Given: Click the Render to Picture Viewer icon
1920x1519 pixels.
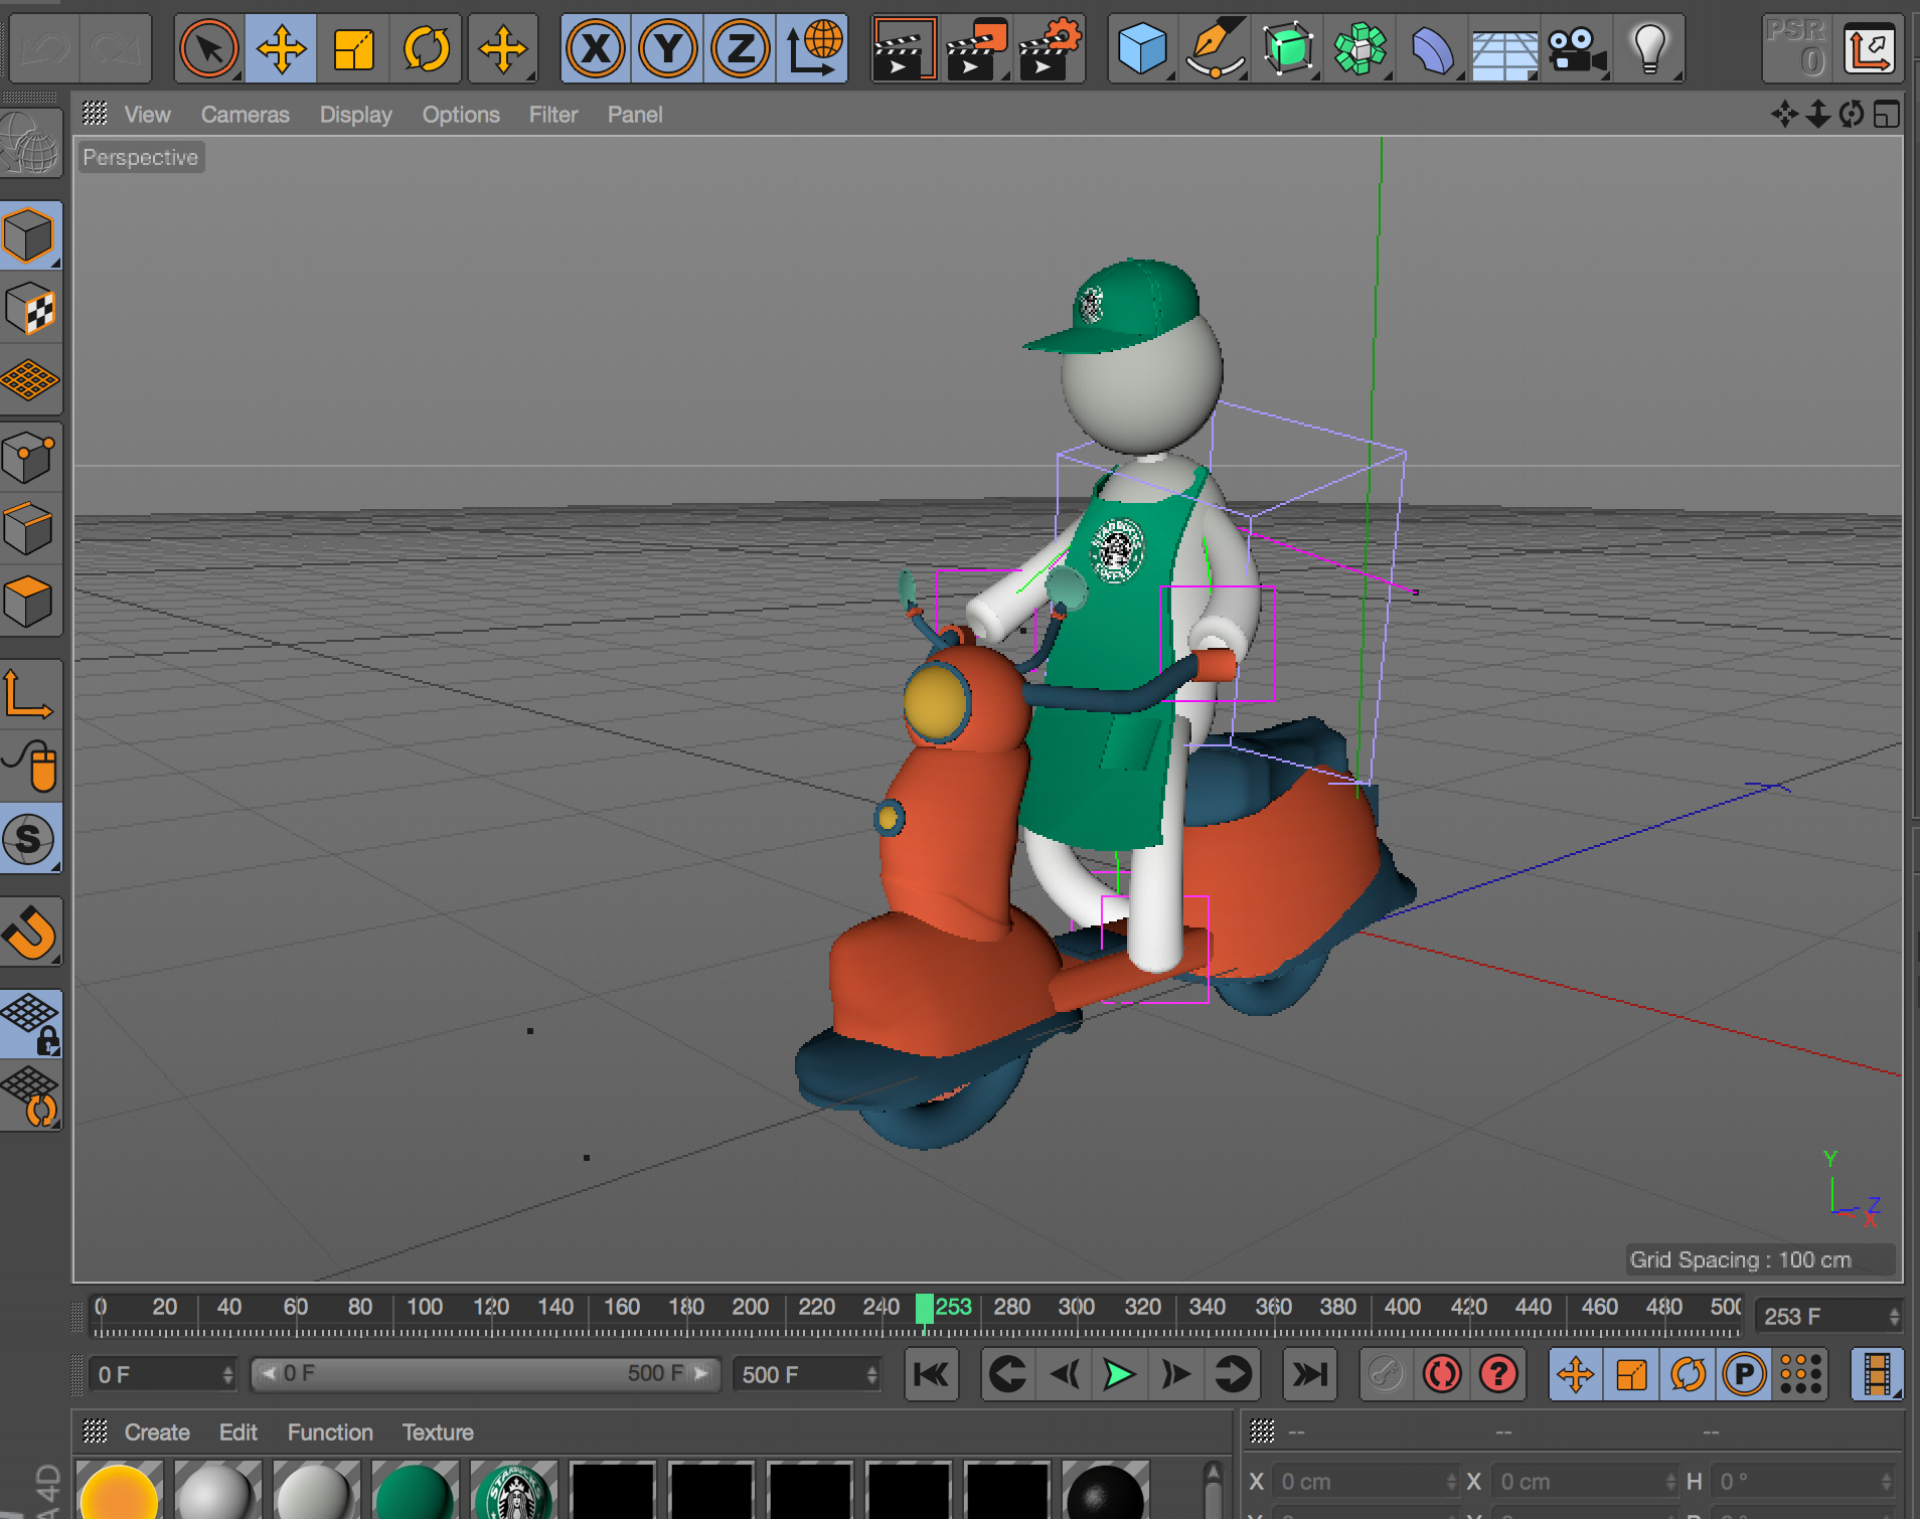Looking at the screenshot, I should pos(975,48).
